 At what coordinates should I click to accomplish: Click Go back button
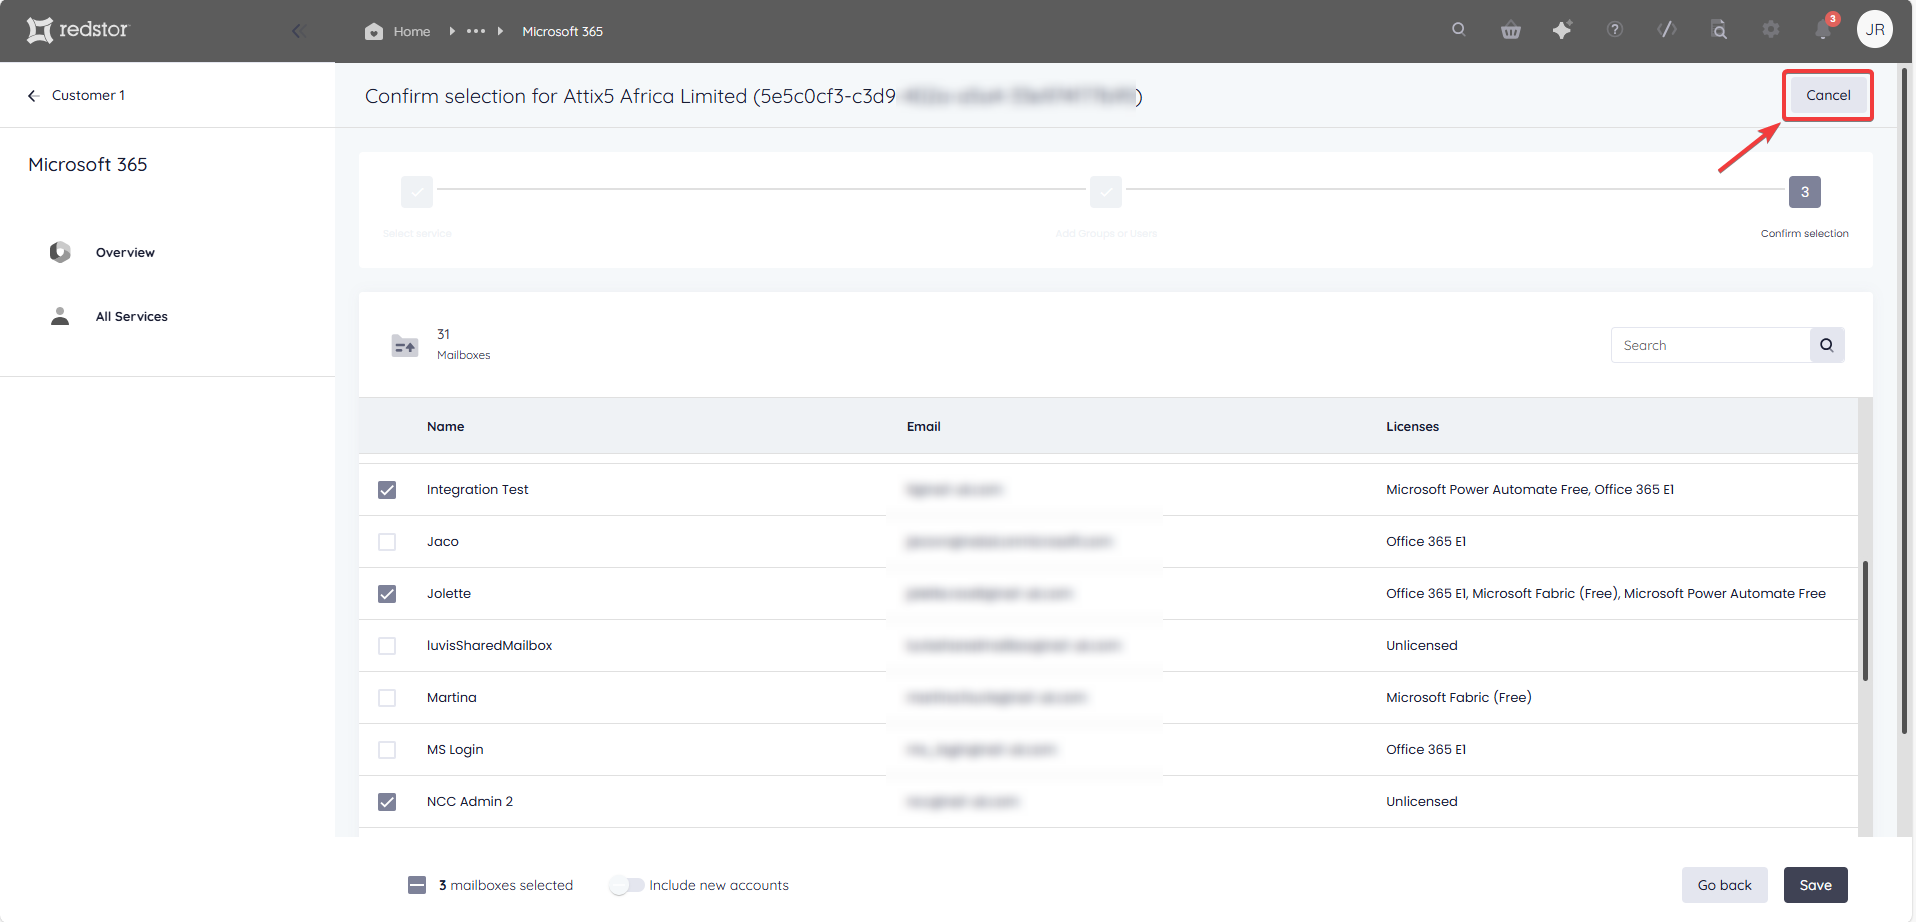click(x=1724, y=885)
